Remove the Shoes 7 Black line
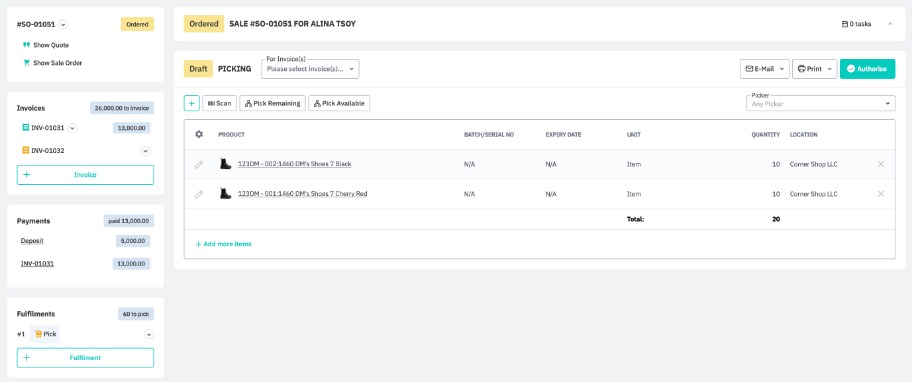This screenshot has width=912, height=382. pos(881,164)
